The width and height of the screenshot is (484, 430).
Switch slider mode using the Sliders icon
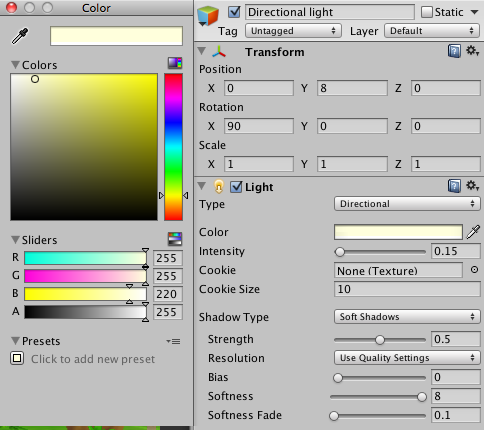(x=175, y=239)
